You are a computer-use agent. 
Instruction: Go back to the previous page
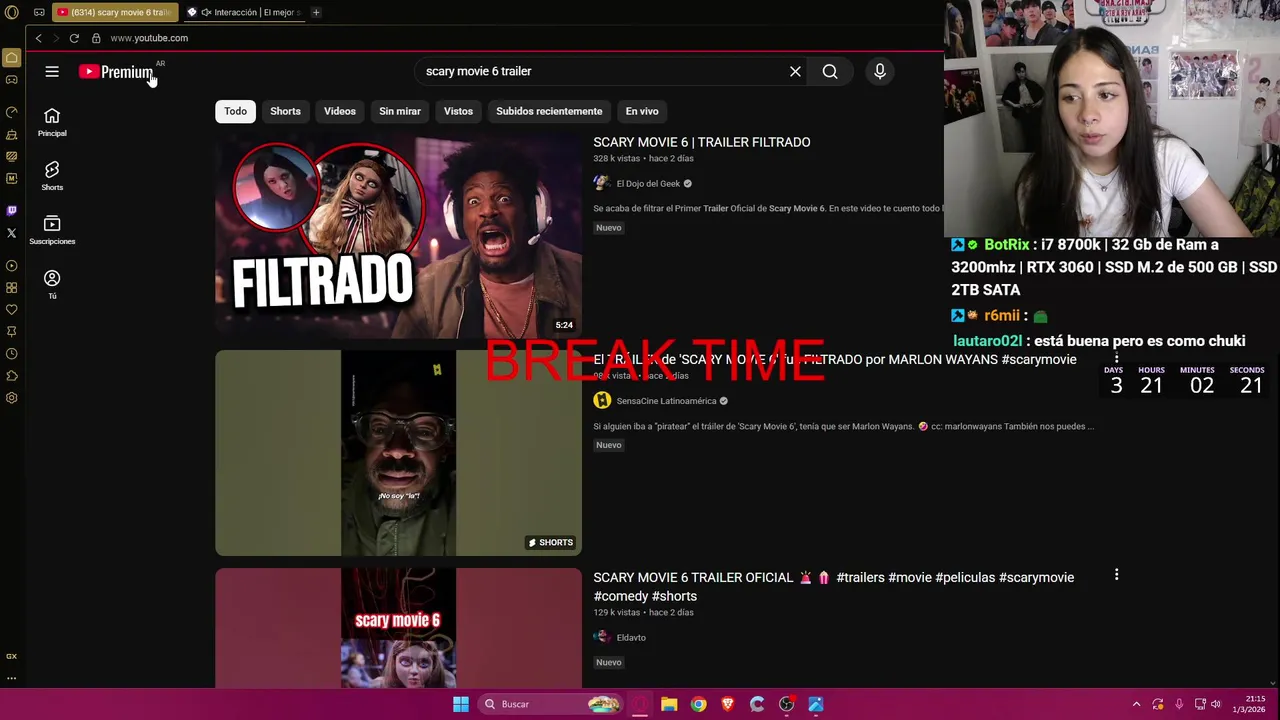38,38
